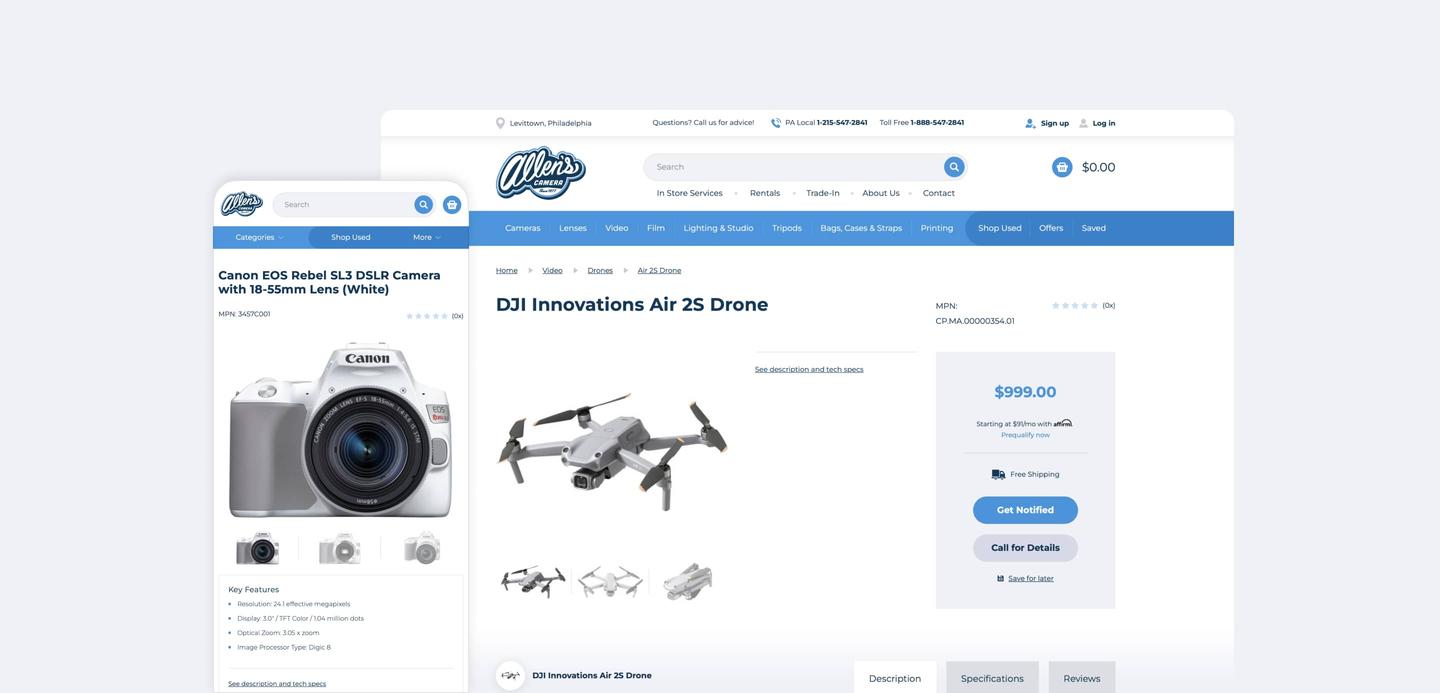Open the mobile shopping cart icon
This screenshot has height=693, width=1440.
point(452,204)
